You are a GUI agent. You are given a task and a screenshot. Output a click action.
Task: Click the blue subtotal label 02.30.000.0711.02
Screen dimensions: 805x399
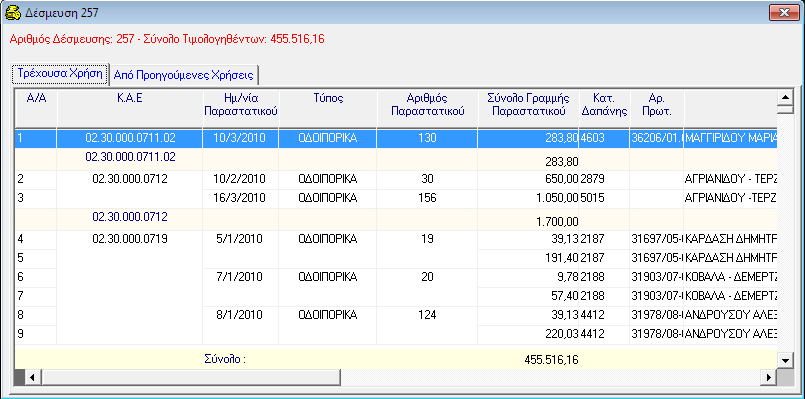click(x=130, y=157)
